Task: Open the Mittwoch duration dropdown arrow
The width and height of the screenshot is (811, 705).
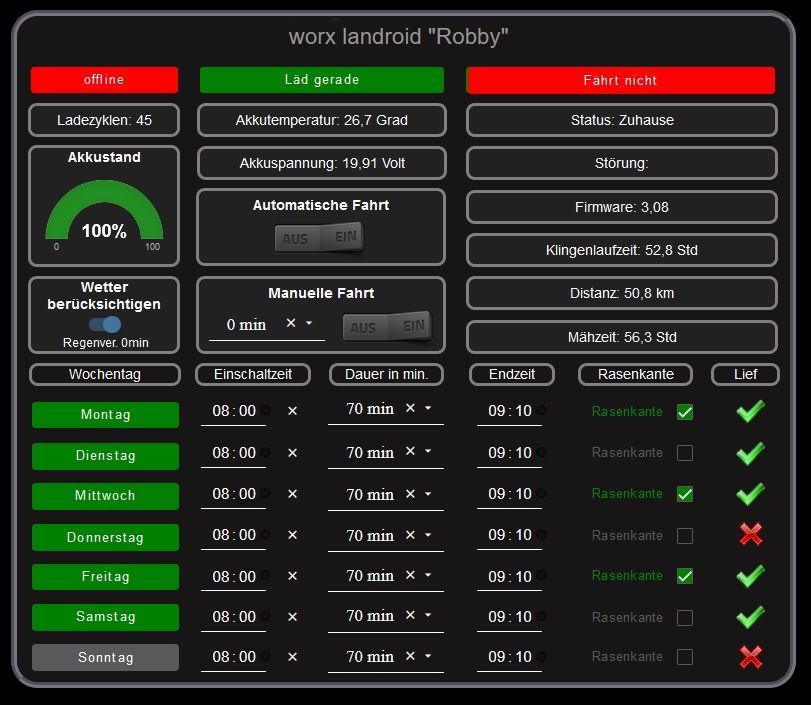Action: click(x=428, y=494)
